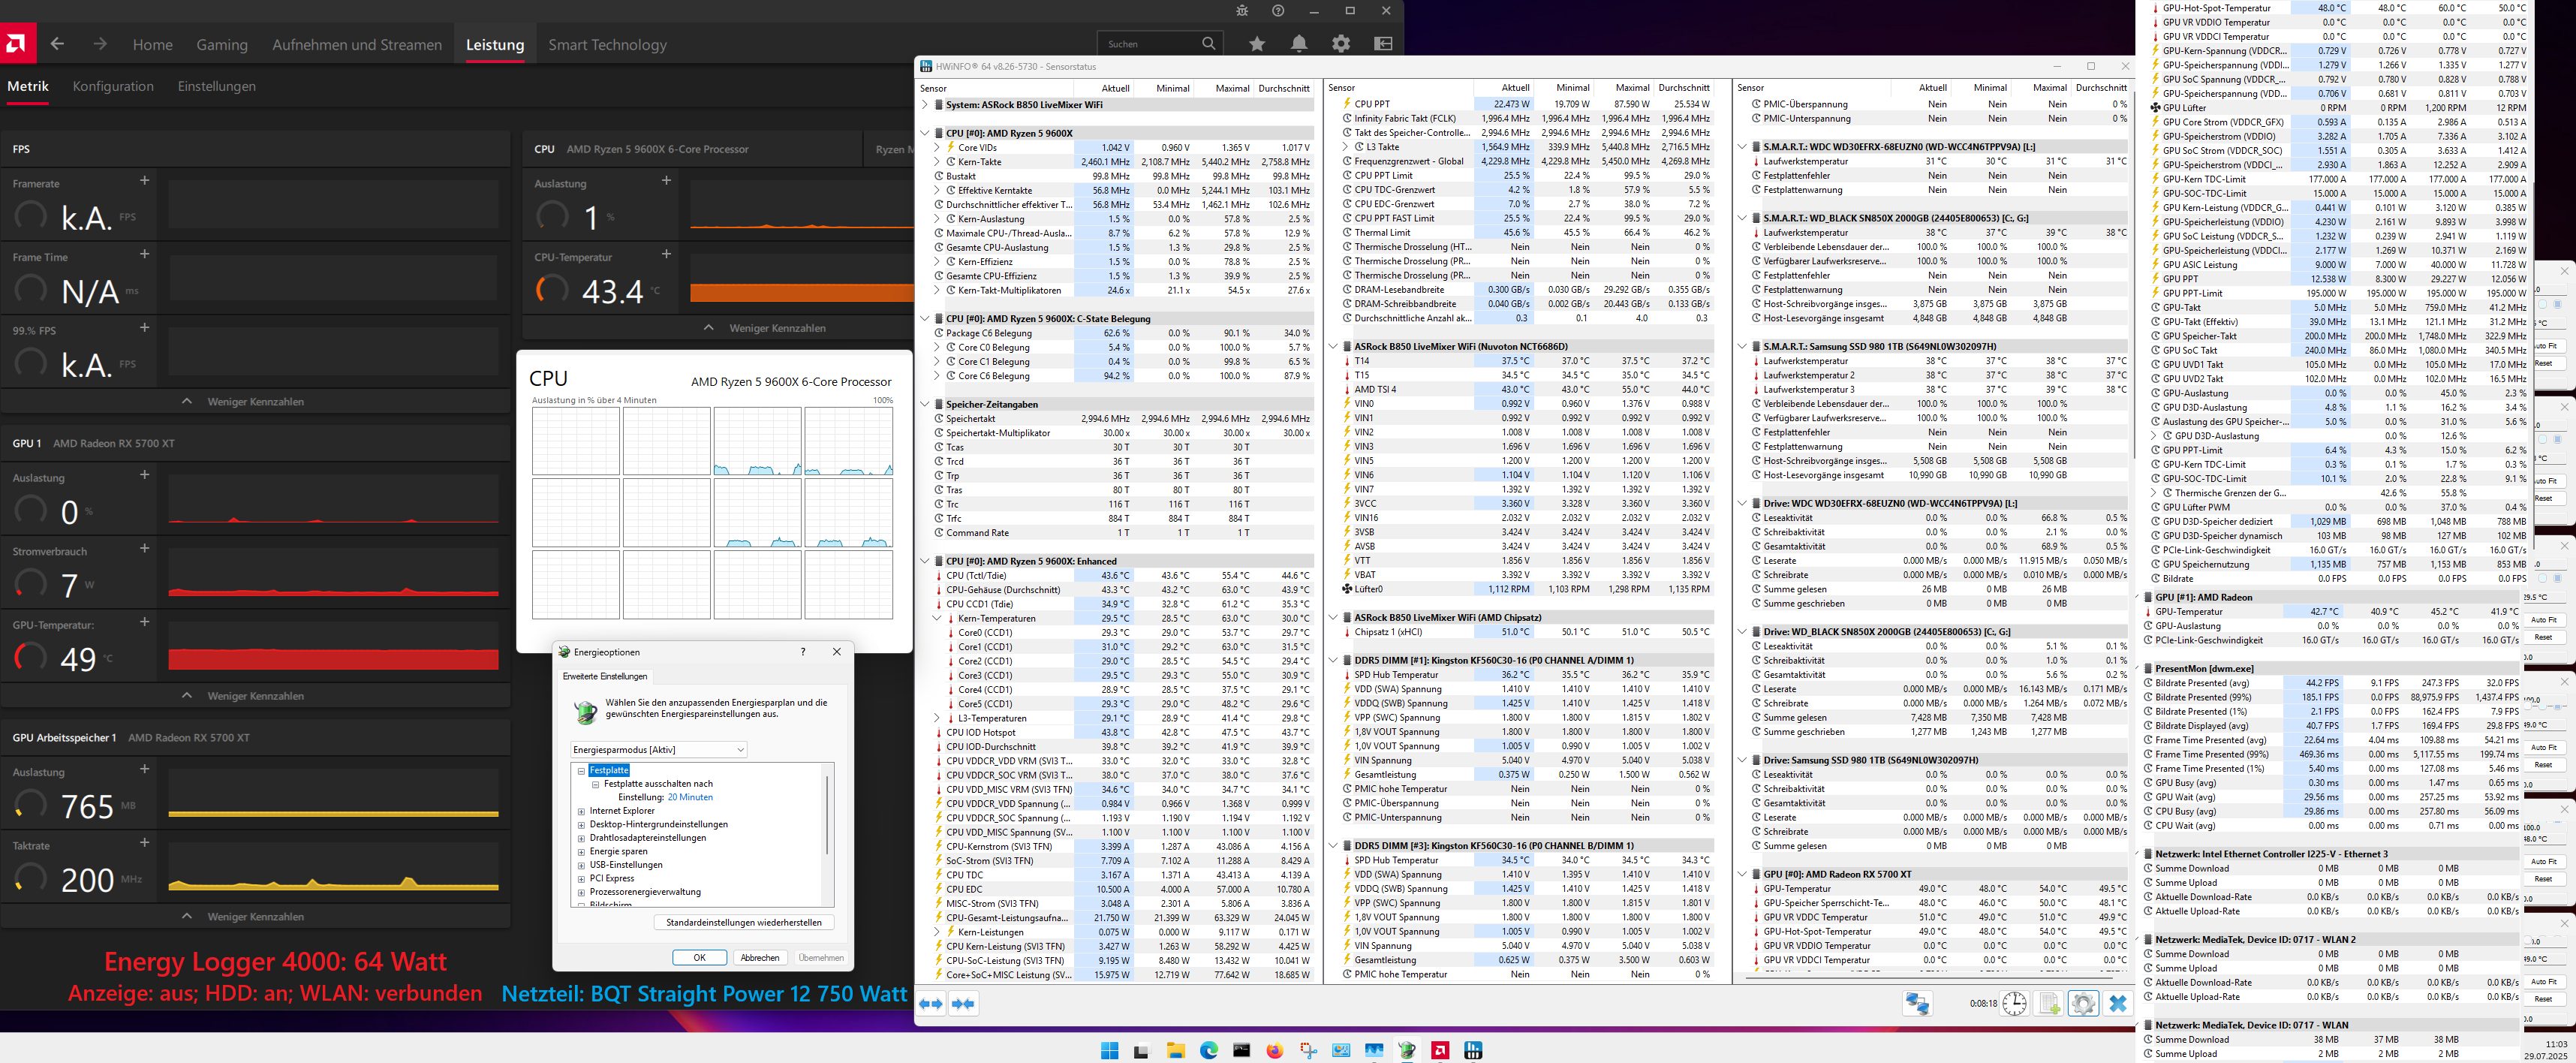Open the AMD Software favorites star icon
The width and height of the screenshot is (2576, 1063).
pyautogui.click(x=1257, y=43)
